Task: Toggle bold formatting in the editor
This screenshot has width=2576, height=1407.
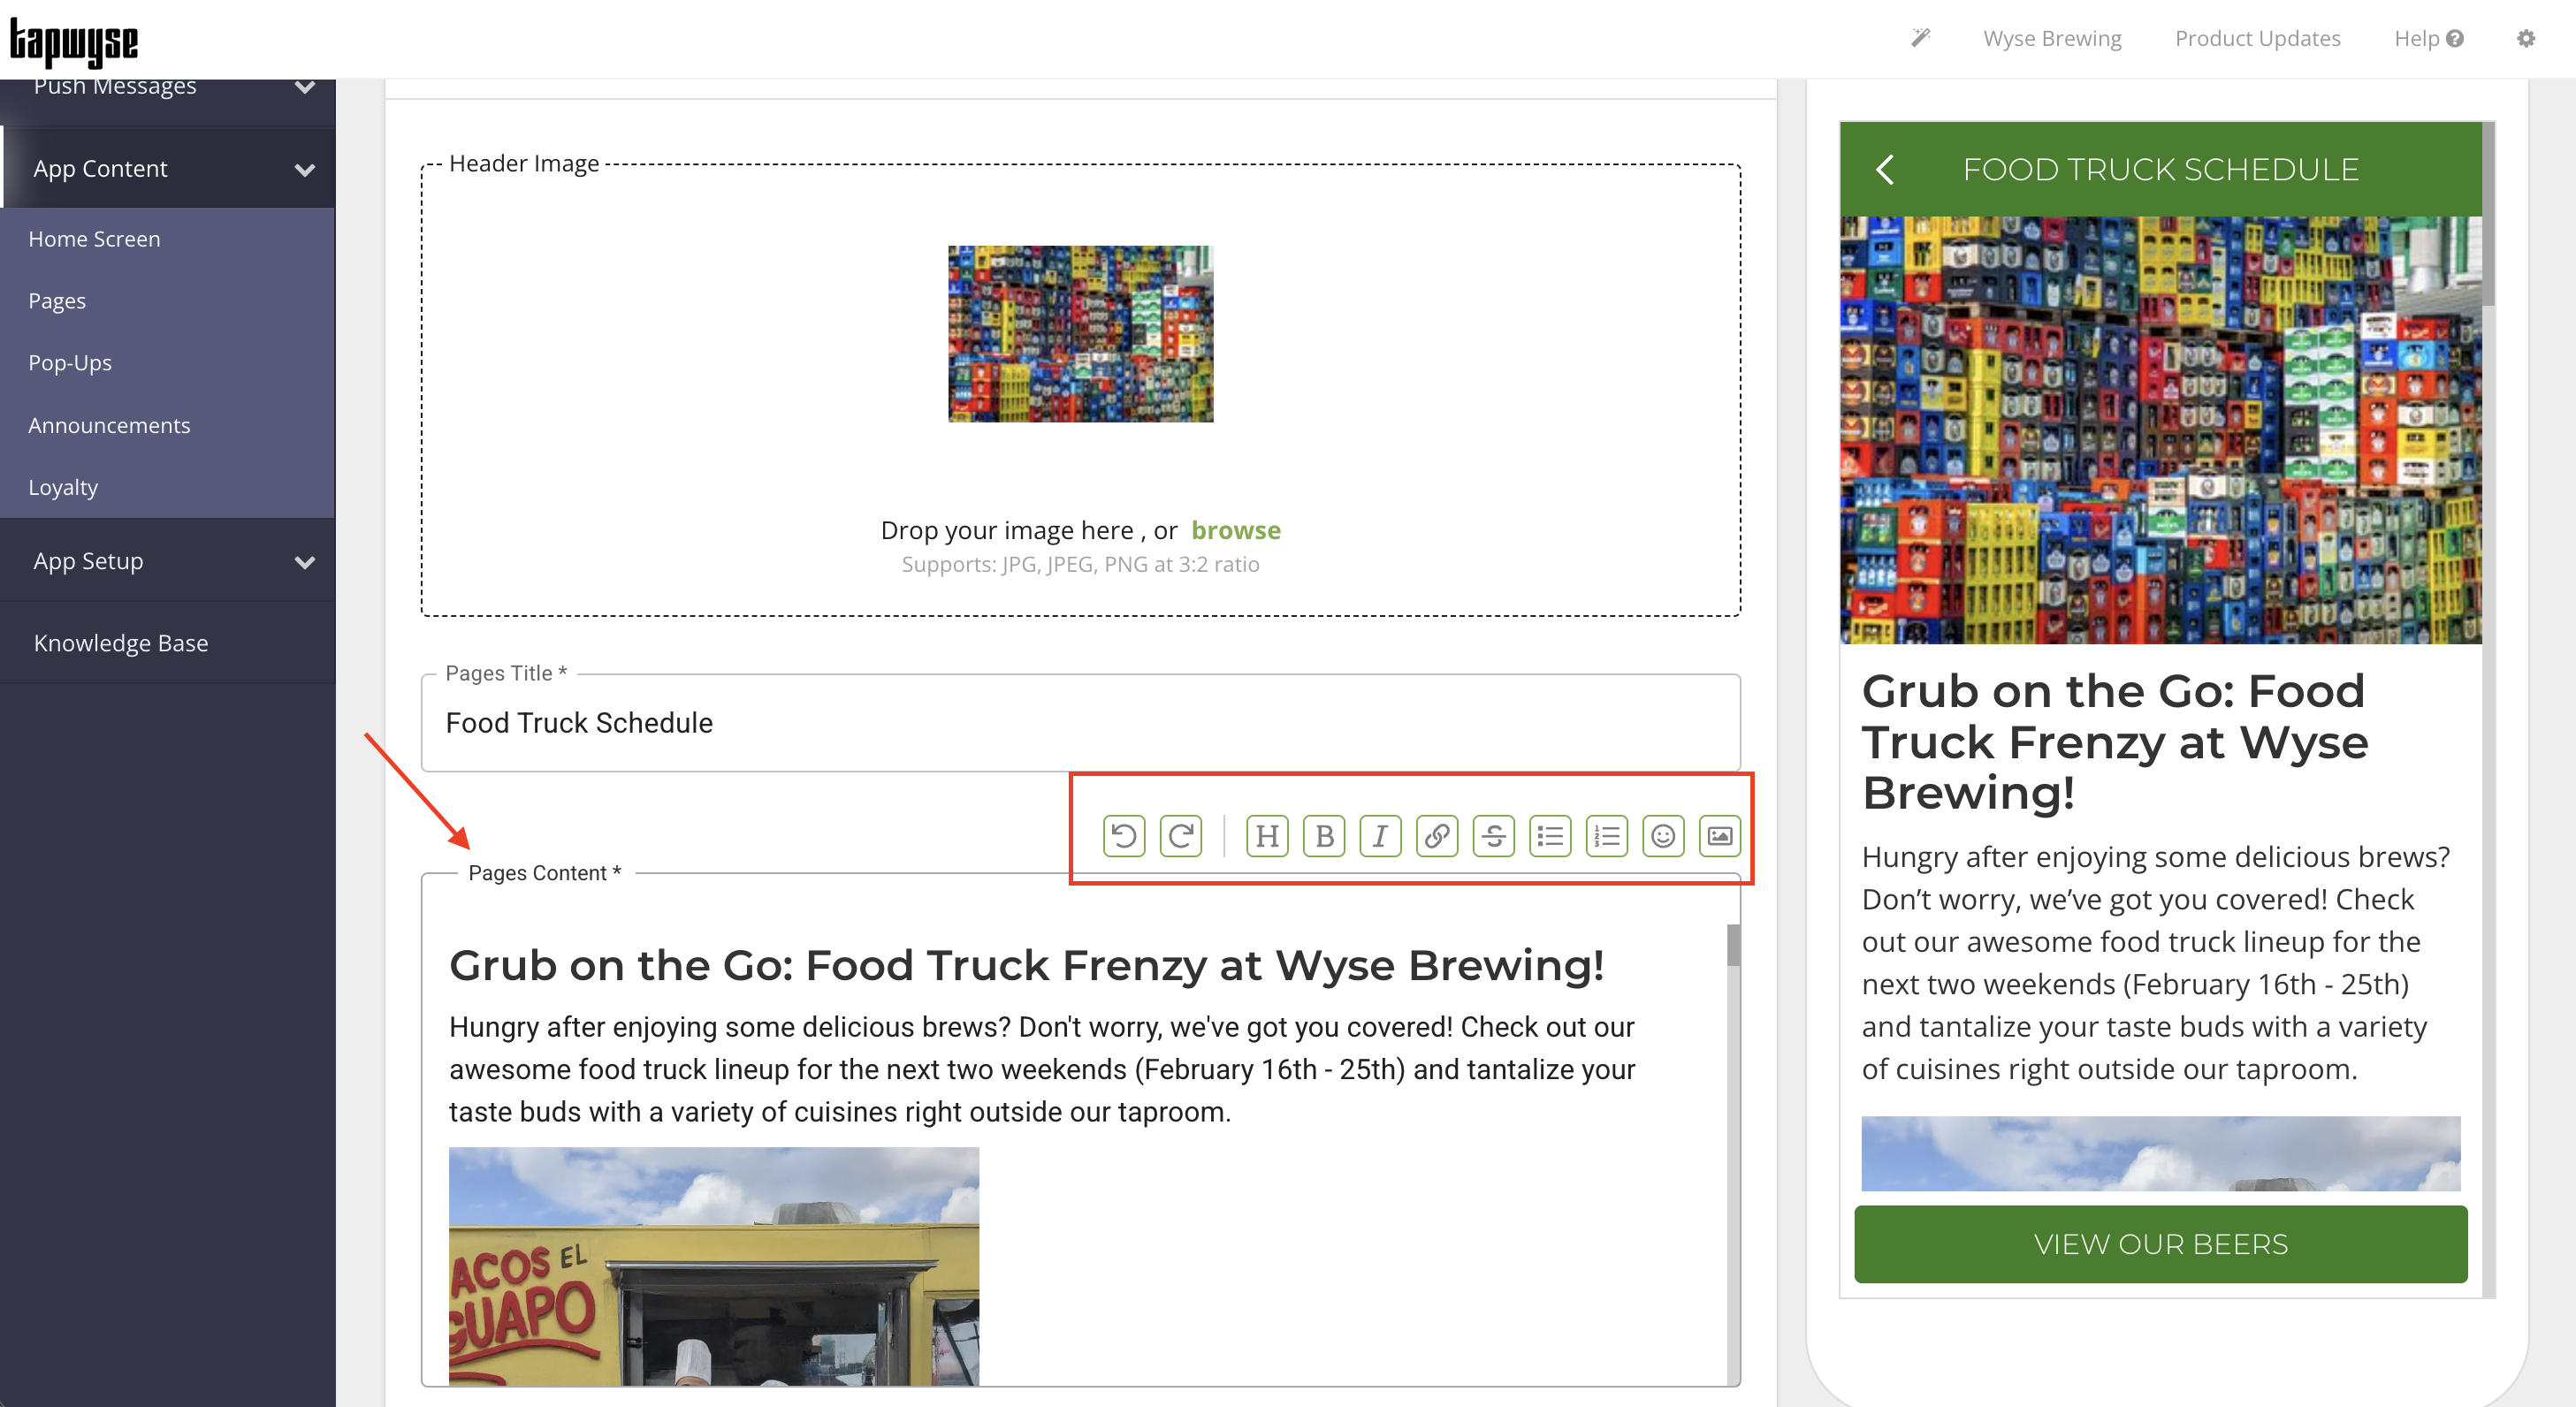Action: point(1324,836)
